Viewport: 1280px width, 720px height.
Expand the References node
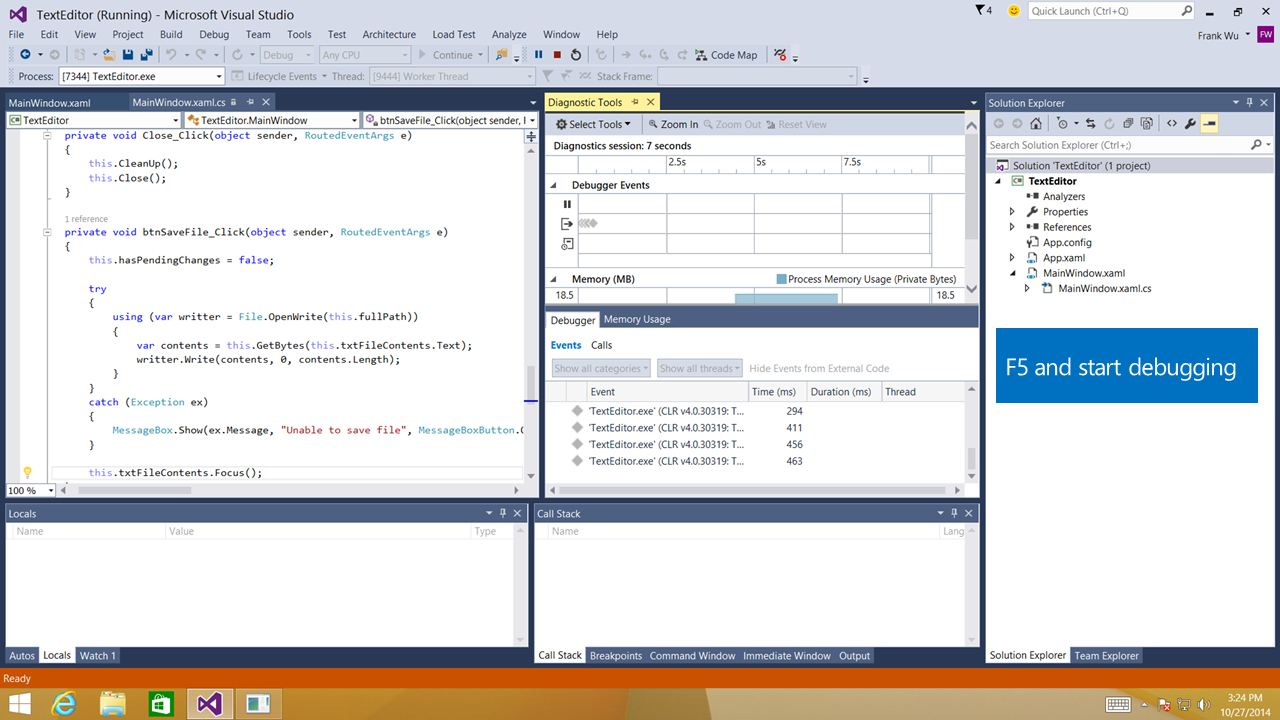click(x=1012, y=227)
